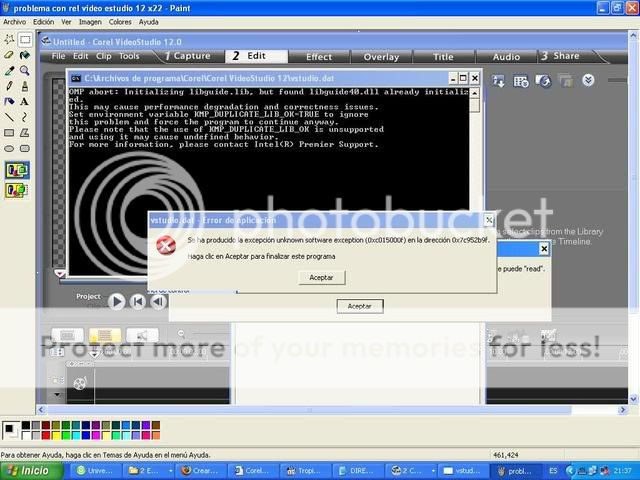This screenshot has width=640, height=480.
Task: Click Aceptar in the vstudio.dat error dialog
Action: click(322, 278)
